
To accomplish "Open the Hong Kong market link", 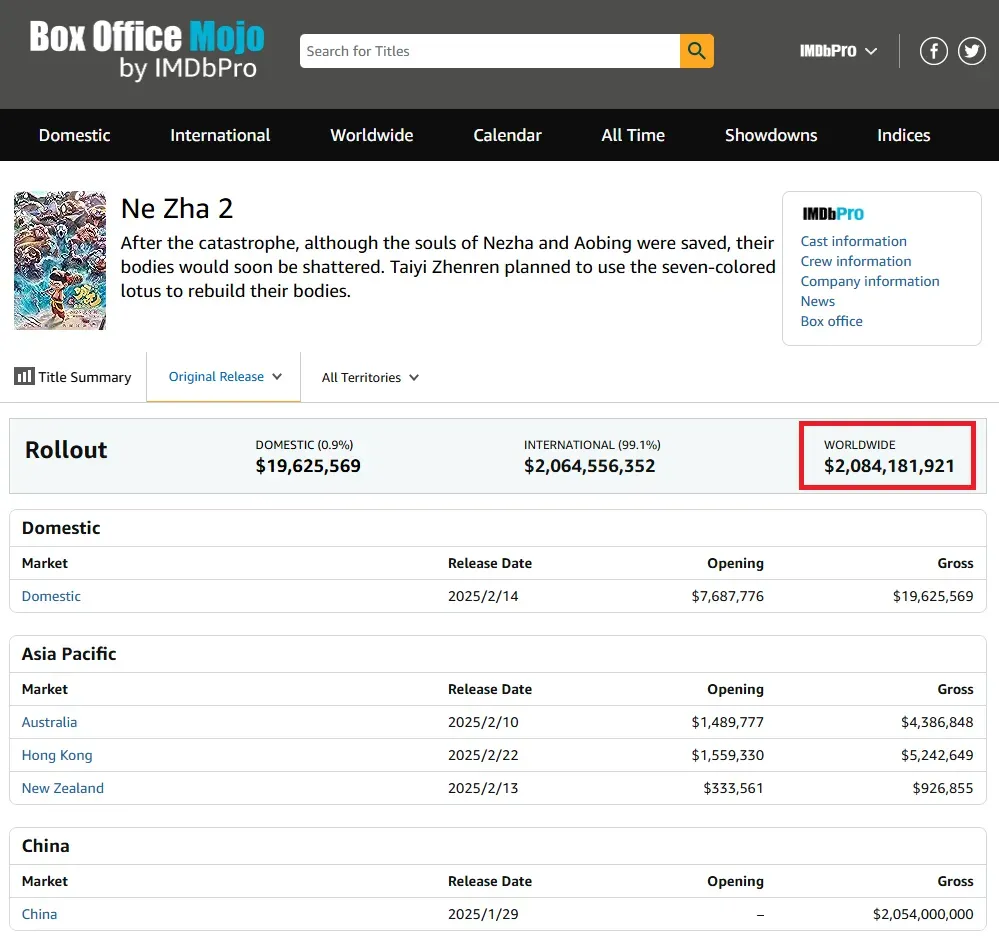I will (x=57, y=756).
